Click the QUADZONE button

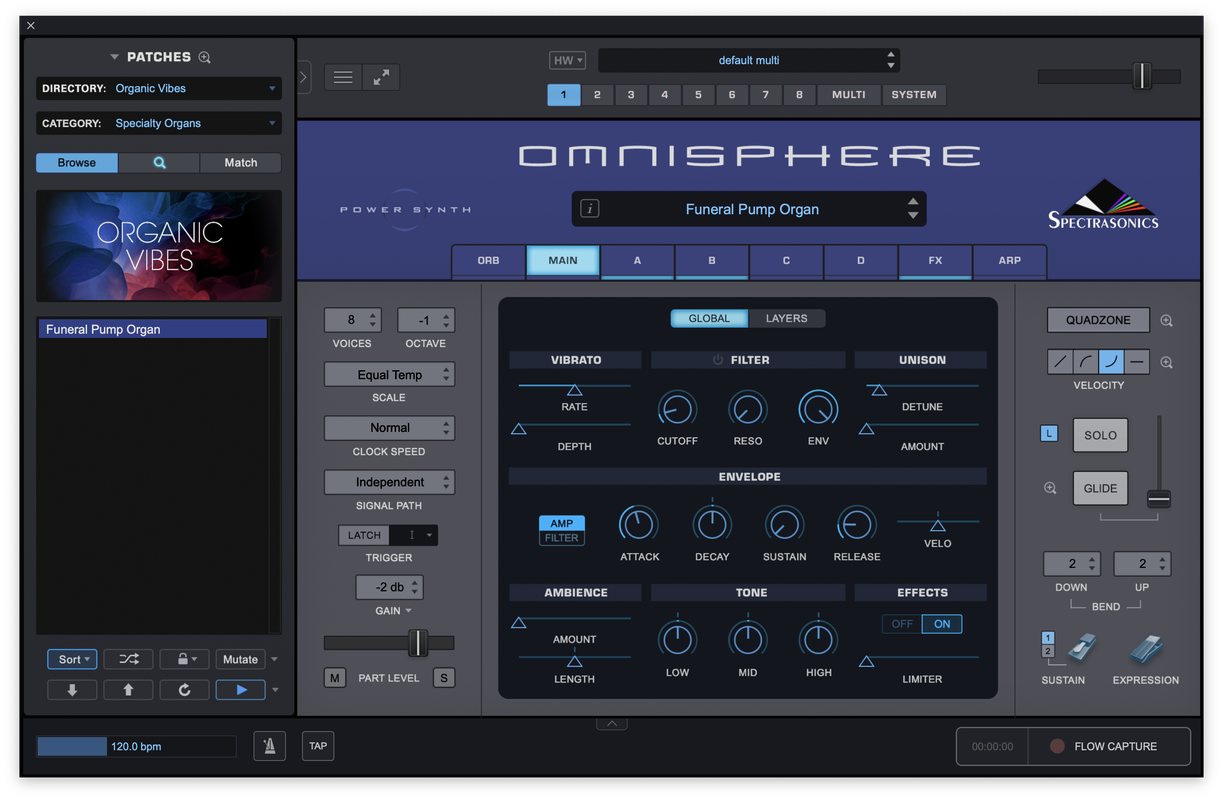1098,320
